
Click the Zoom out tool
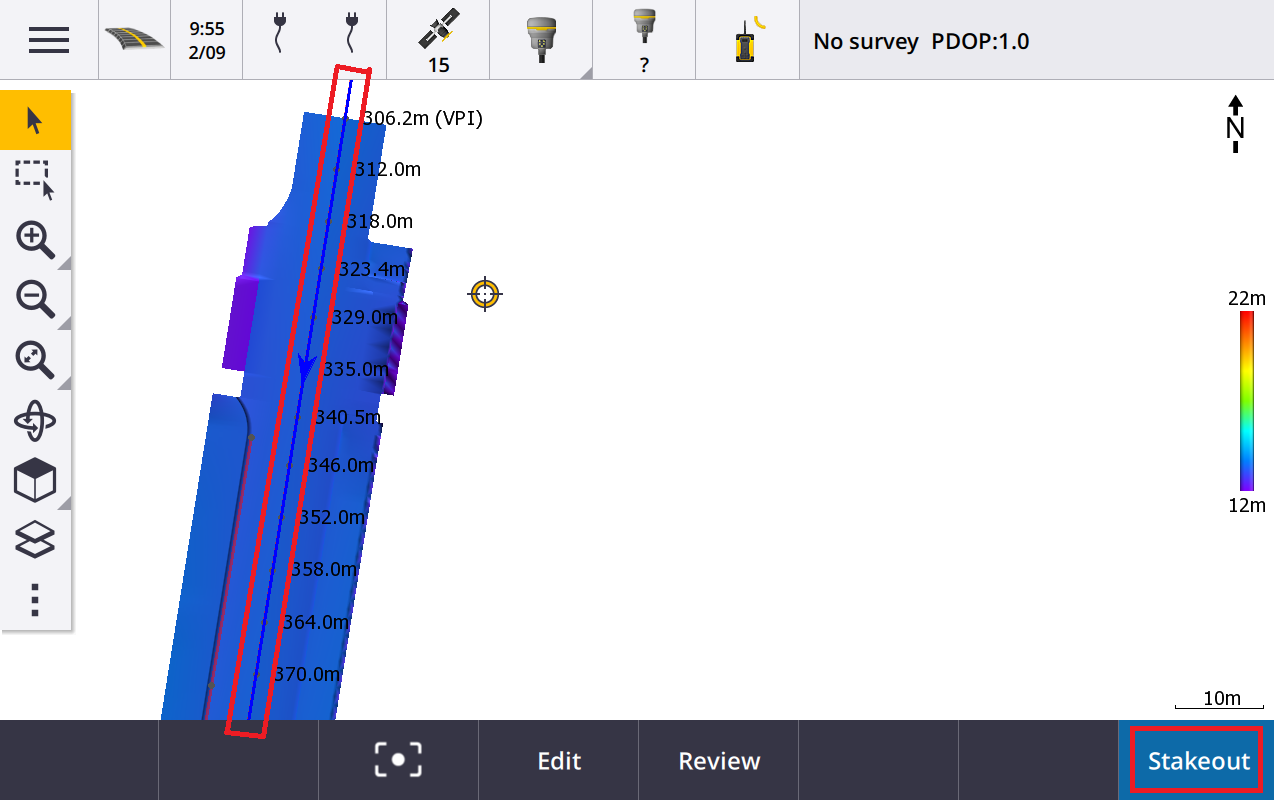click(x=35, y=300)
